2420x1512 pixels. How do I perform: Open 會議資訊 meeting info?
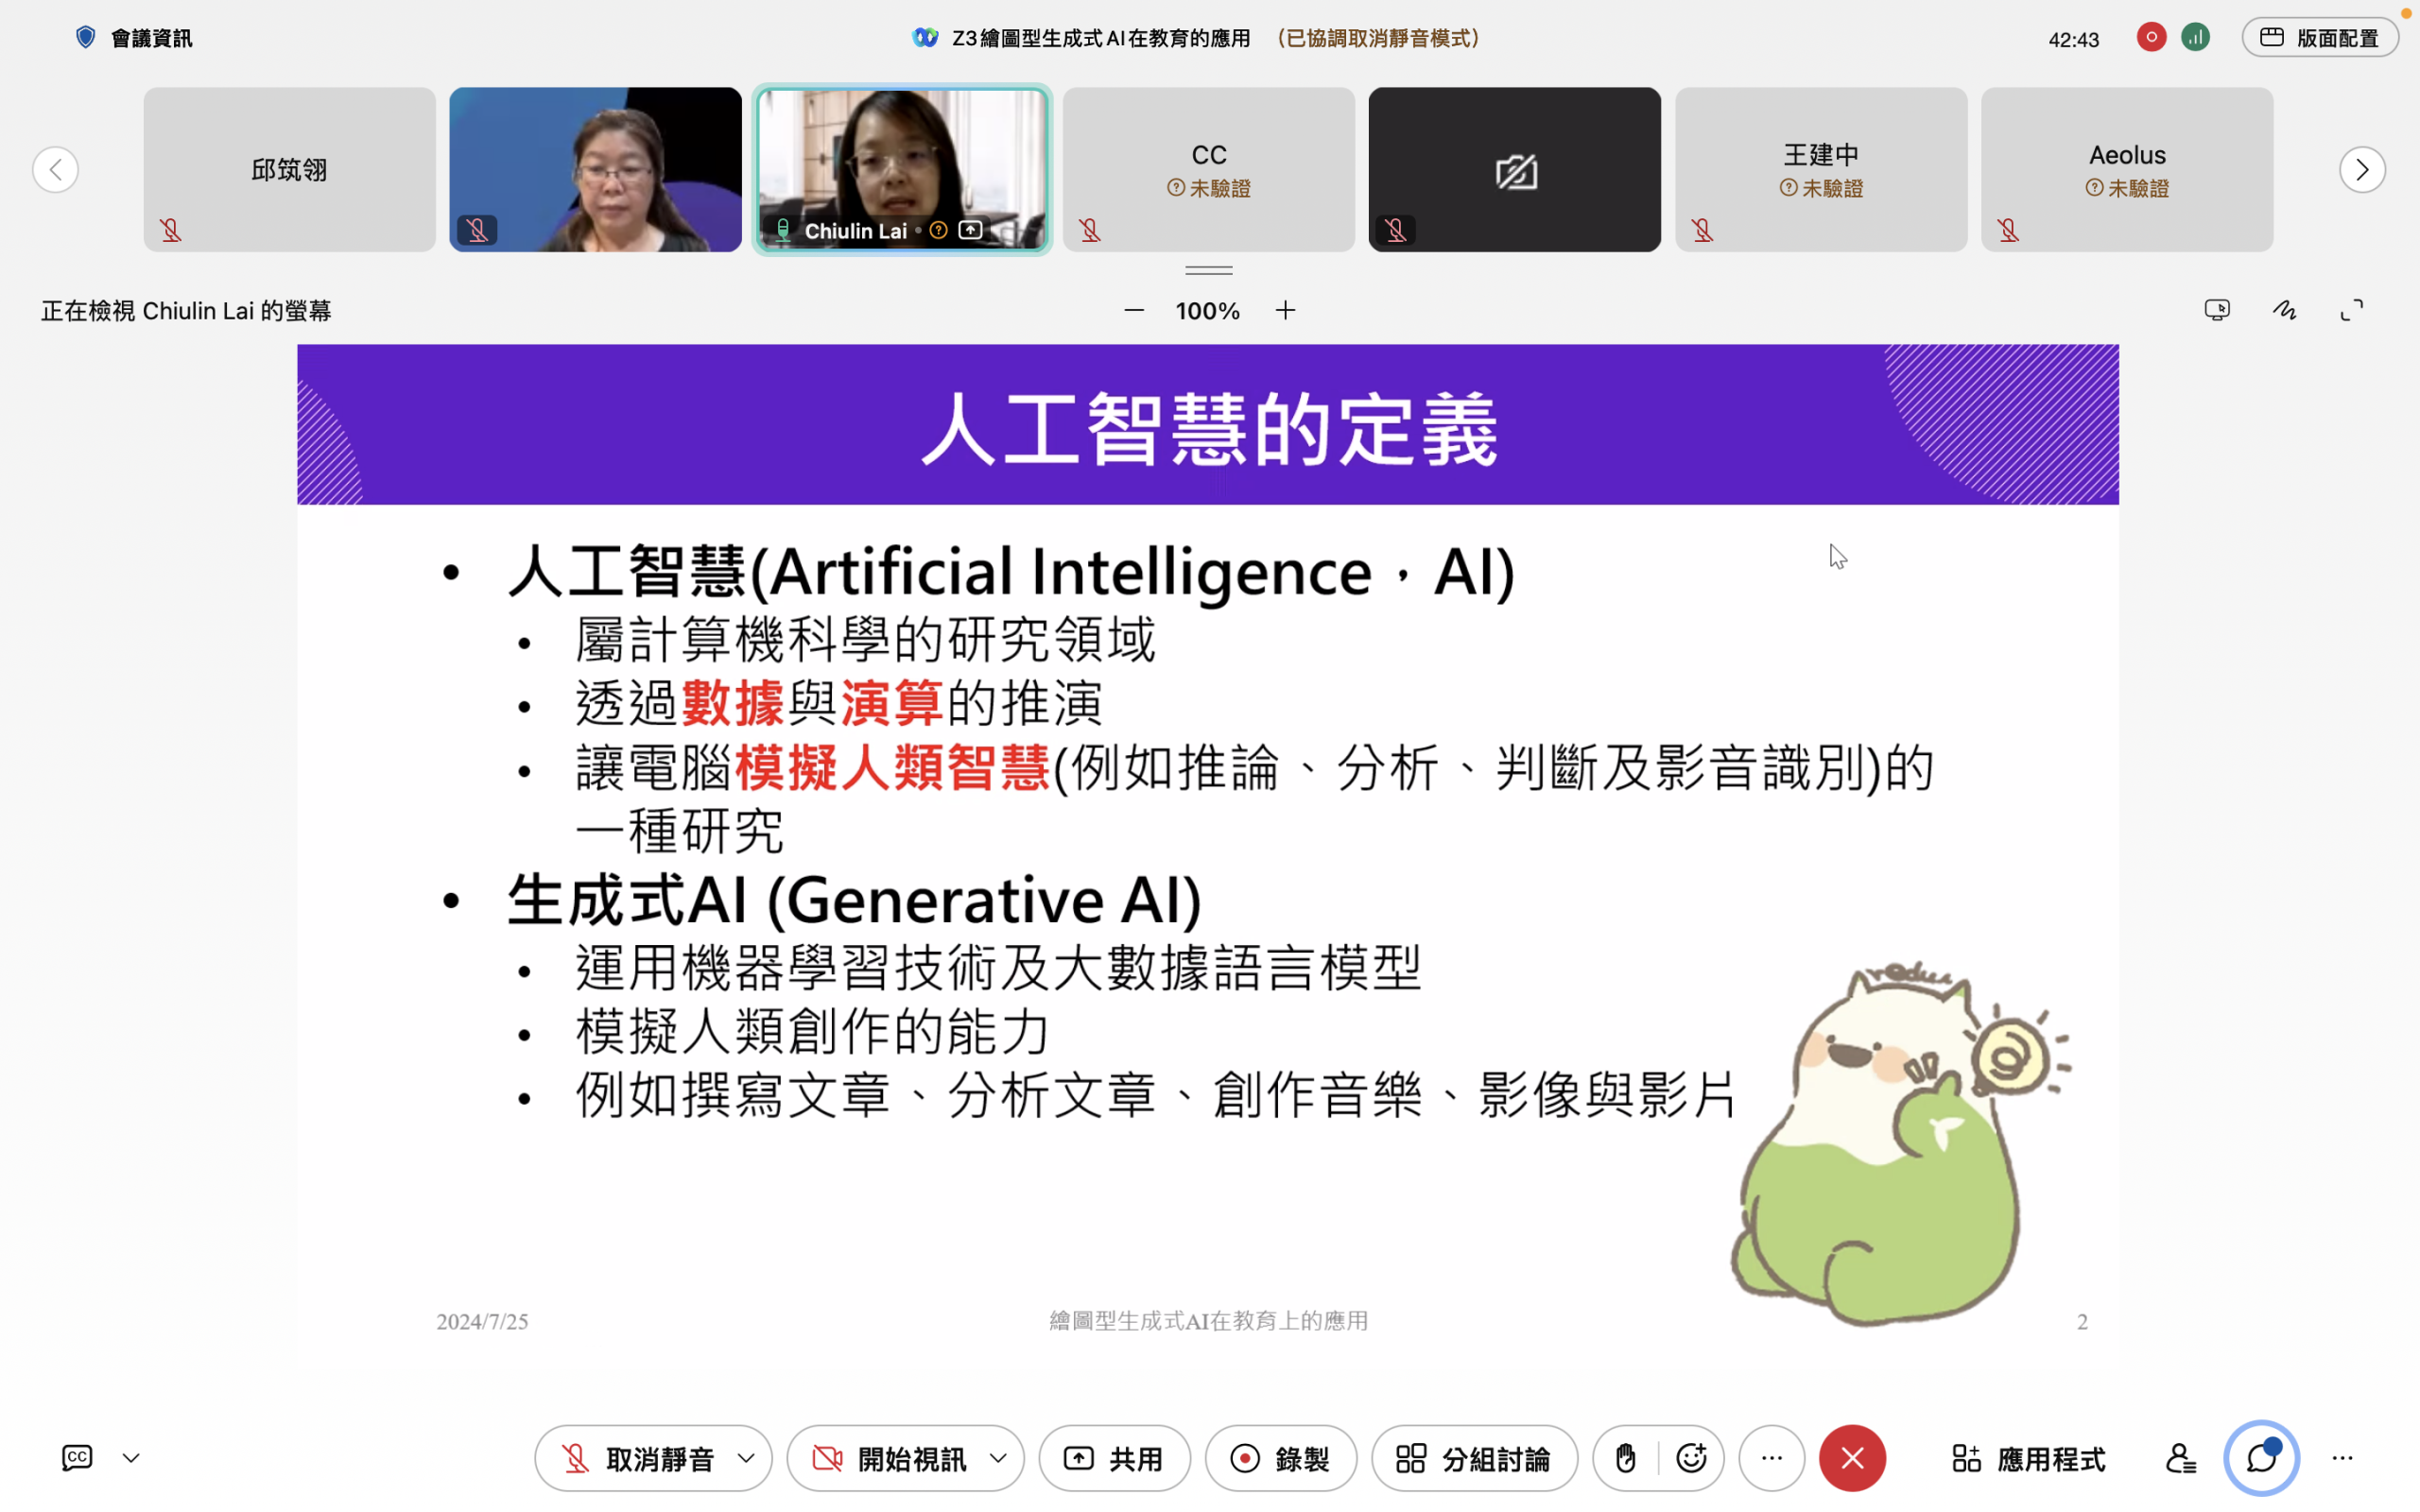(134, 38)
